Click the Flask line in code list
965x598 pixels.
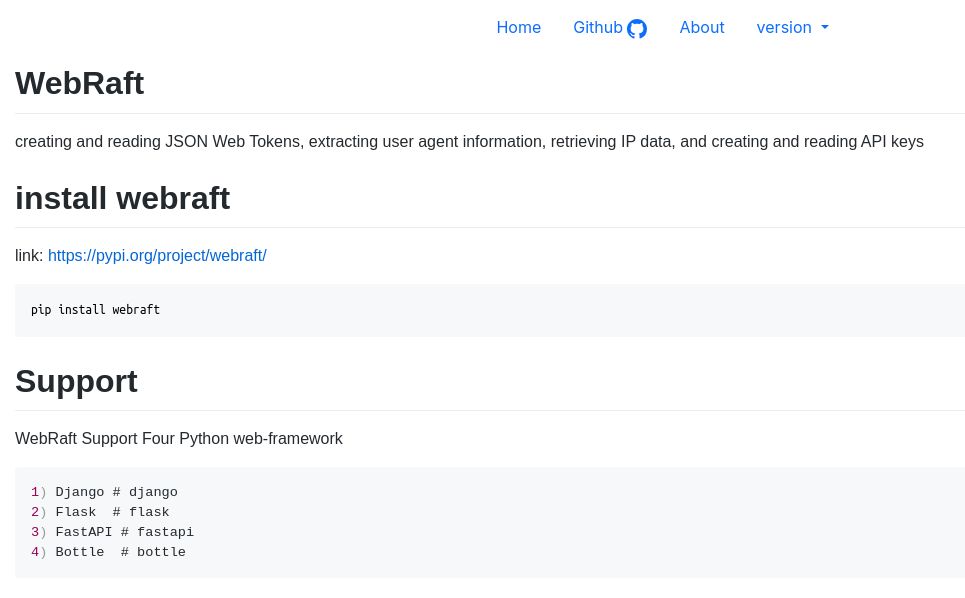coord(112,512)
